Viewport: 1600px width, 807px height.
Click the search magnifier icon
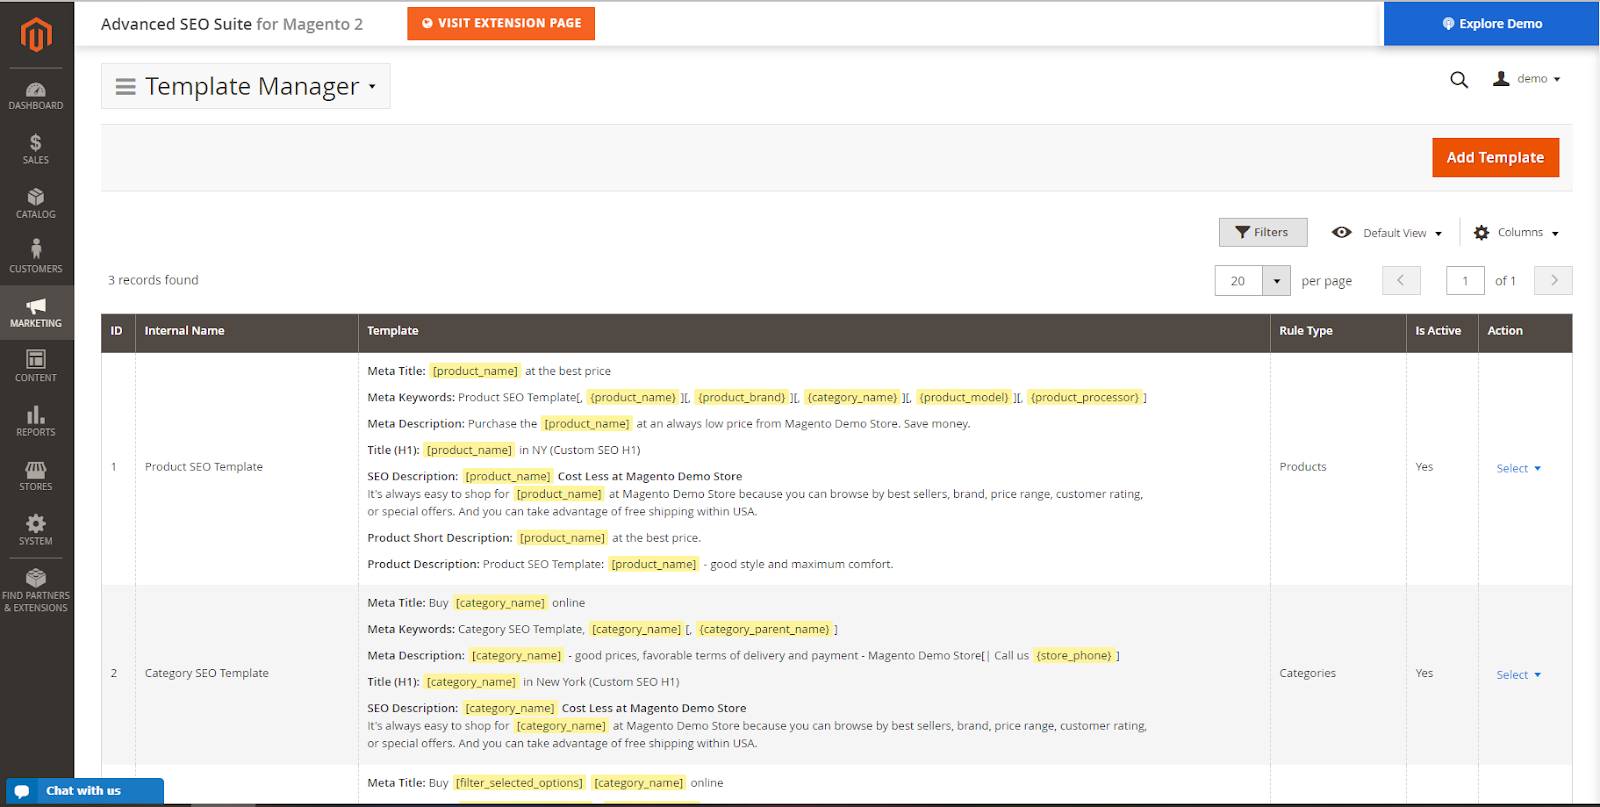(1459, 79)
